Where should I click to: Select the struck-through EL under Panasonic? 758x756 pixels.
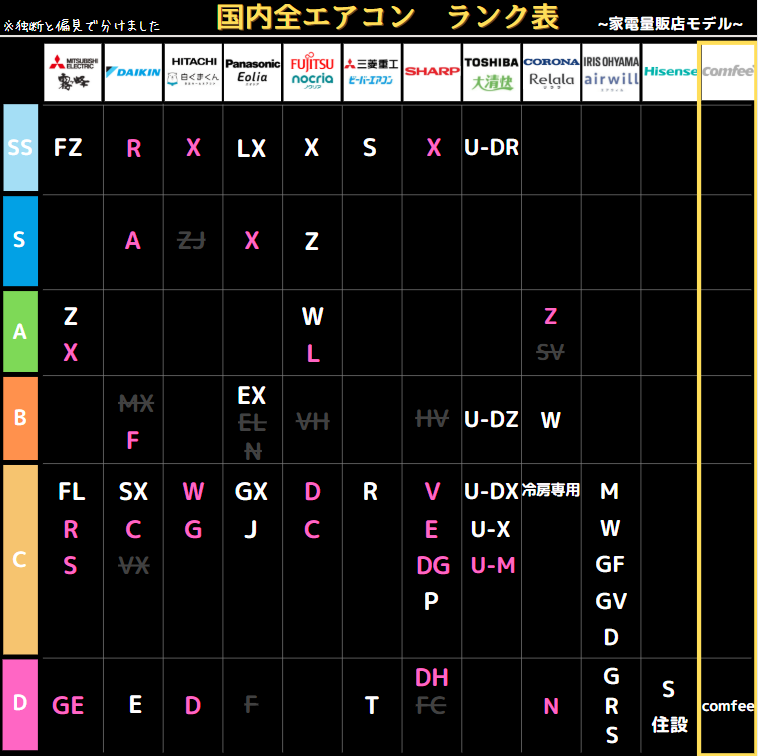click(x=252, y=423)
